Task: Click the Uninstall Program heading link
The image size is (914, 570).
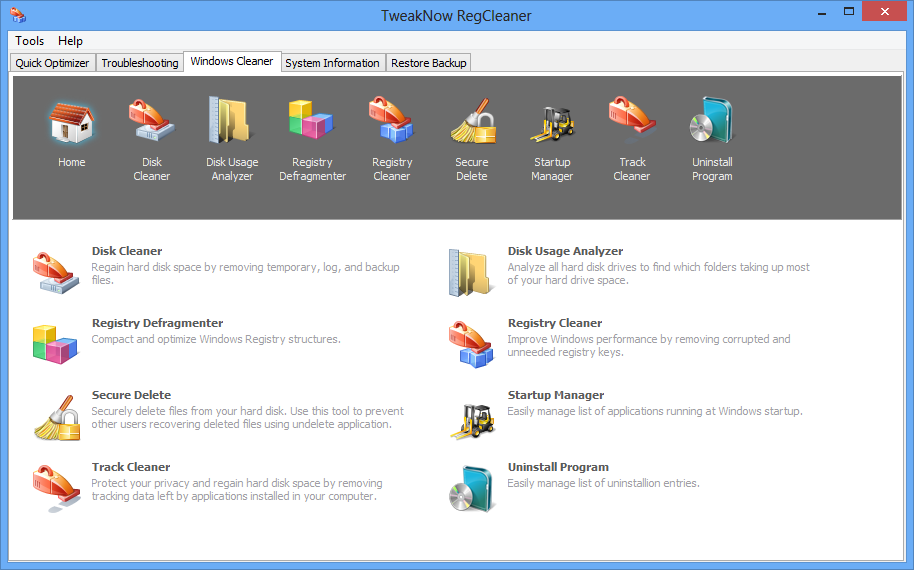Action: click(558, 467)
